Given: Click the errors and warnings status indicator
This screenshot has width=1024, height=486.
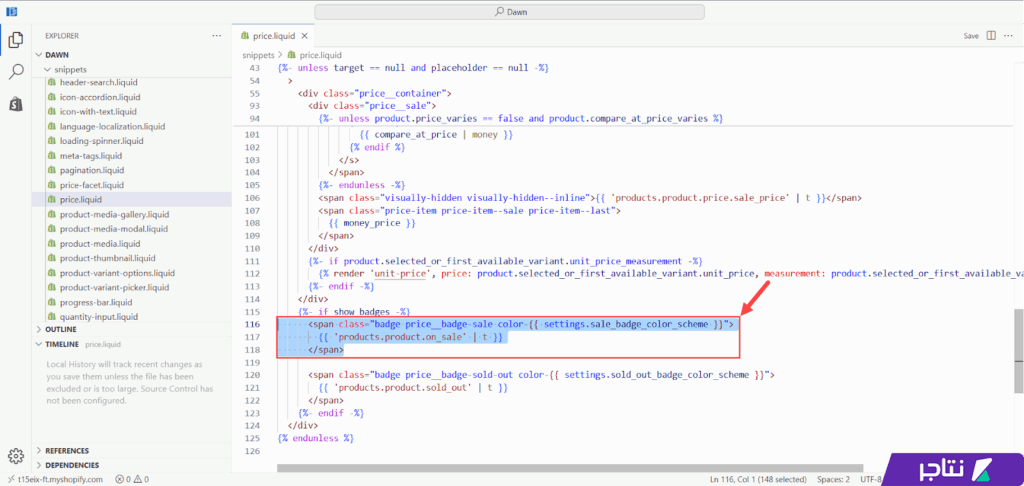Looking at the screenshot, I should 132,479.
